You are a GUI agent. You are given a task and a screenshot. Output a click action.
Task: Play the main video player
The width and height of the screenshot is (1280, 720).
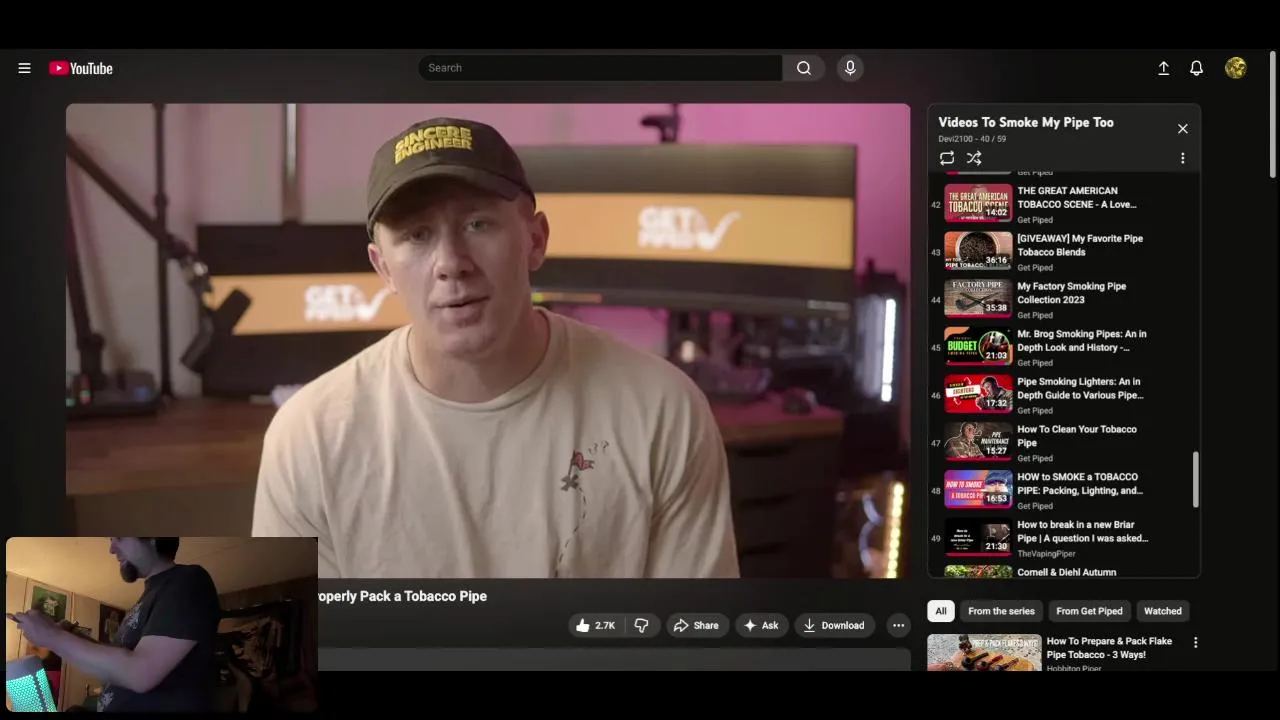coord(488,340)
